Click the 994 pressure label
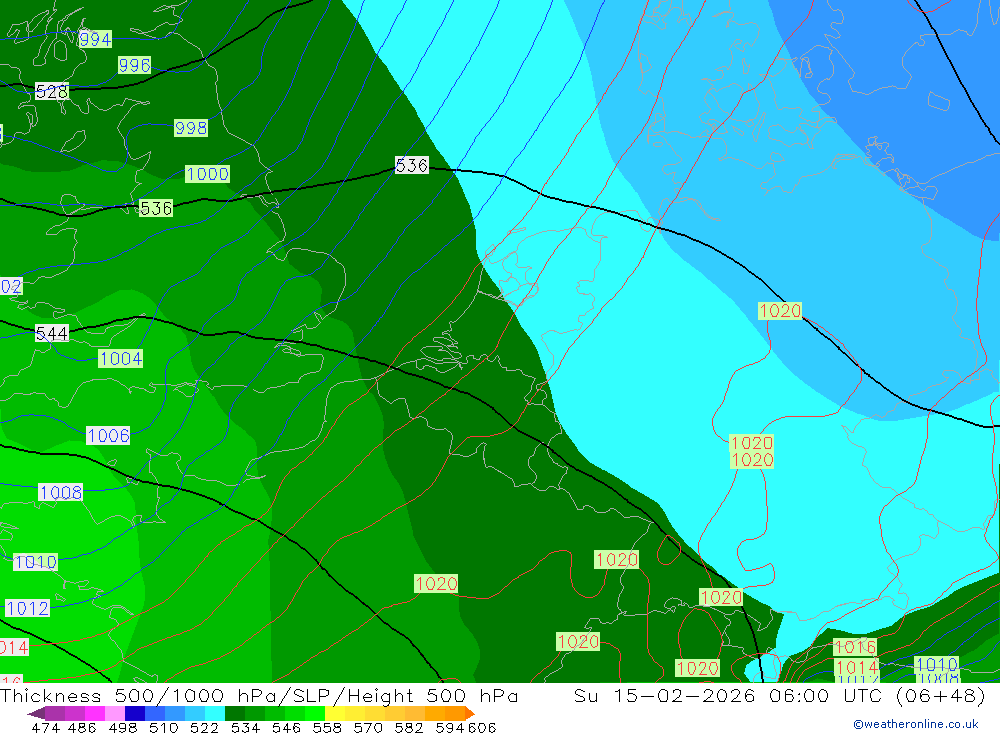The width and height of the screenshot is (1000, 733). pyautogui.click(x=95, y=40)
